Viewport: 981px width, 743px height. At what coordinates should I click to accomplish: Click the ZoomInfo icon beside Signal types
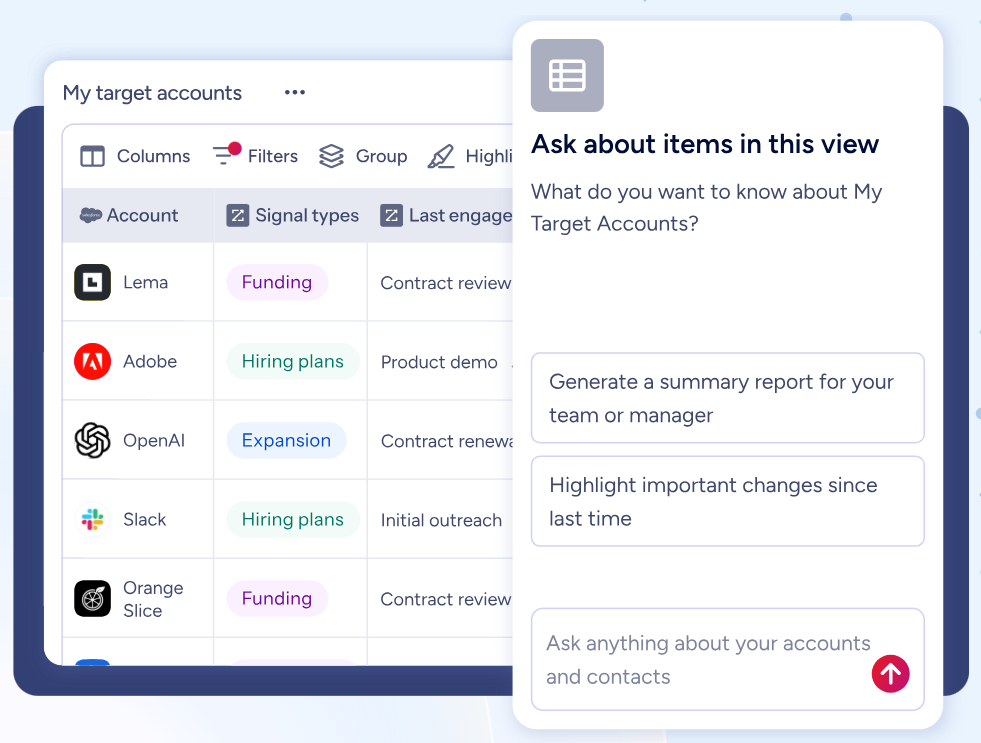238,216
